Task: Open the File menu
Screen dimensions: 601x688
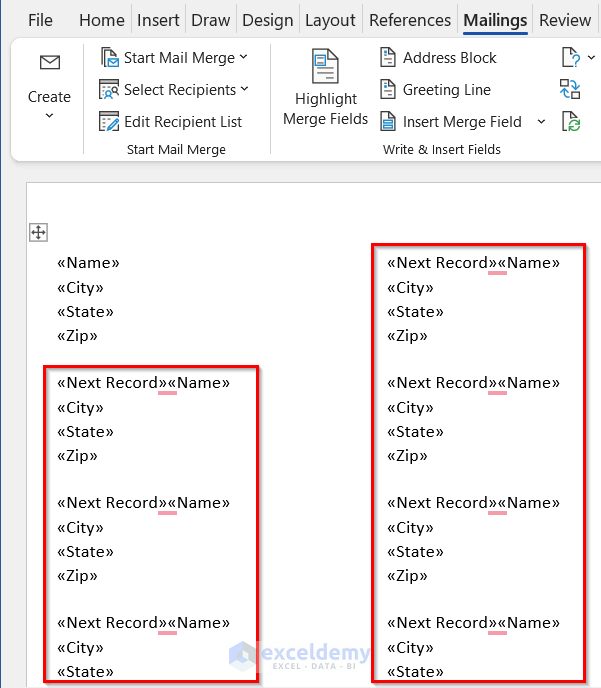Action: pyautogui.click(x=40, y=20)
